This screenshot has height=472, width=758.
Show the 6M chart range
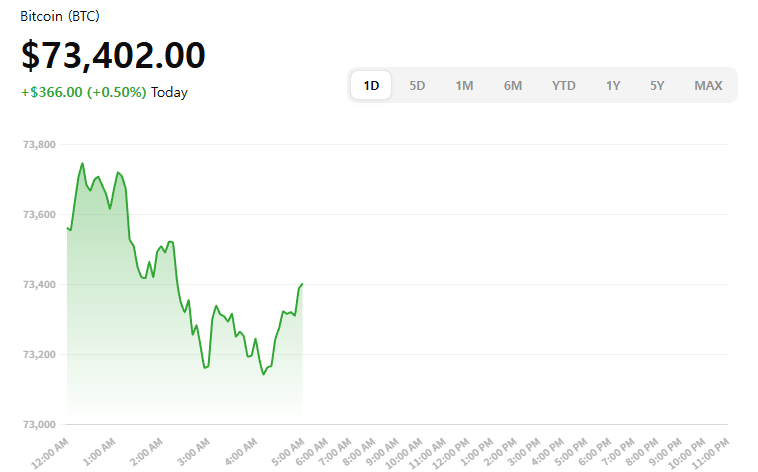(512, 86)
